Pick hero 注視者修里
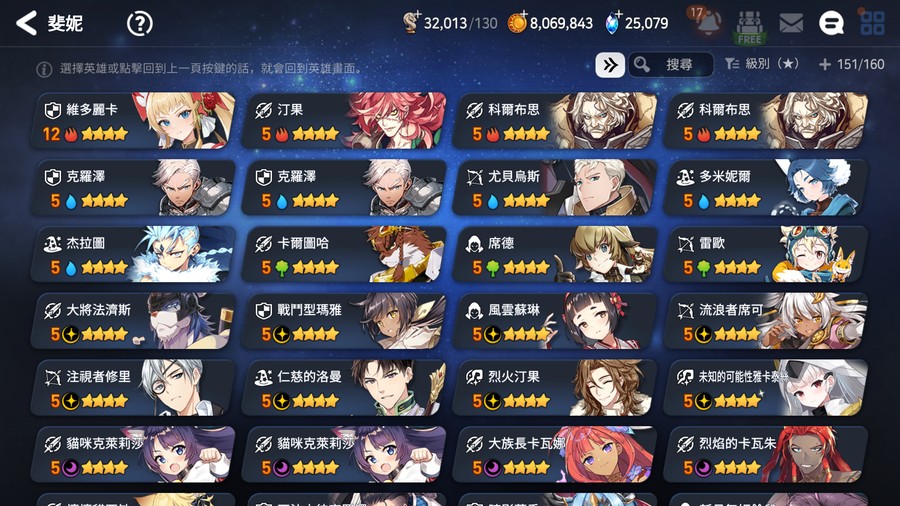 click(x=133, y=388)
